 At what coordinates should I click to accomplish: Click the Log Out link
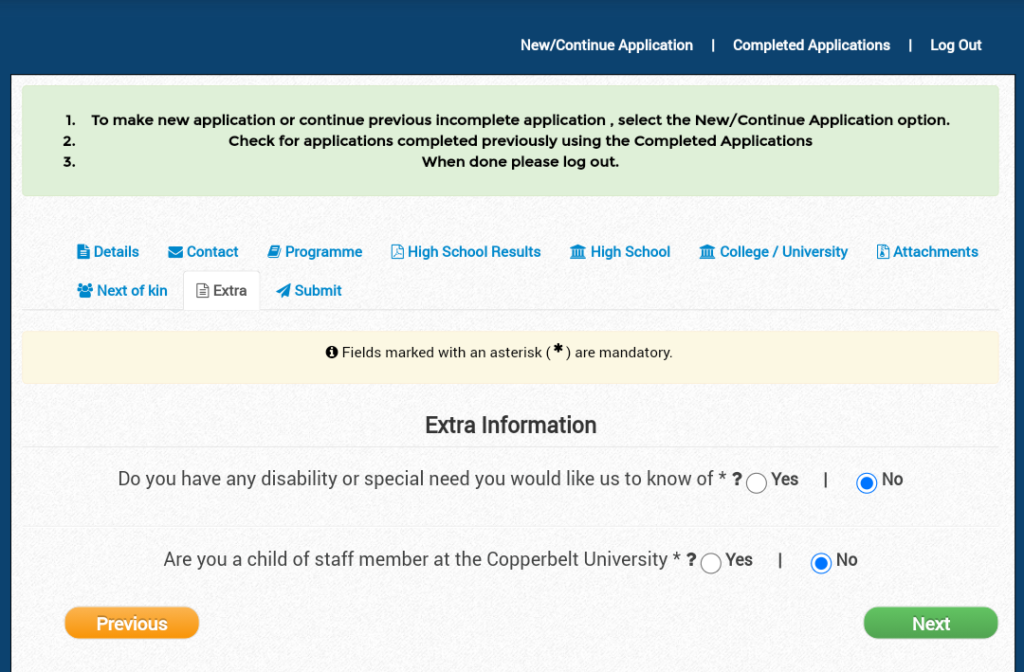[x=955, y=45]
